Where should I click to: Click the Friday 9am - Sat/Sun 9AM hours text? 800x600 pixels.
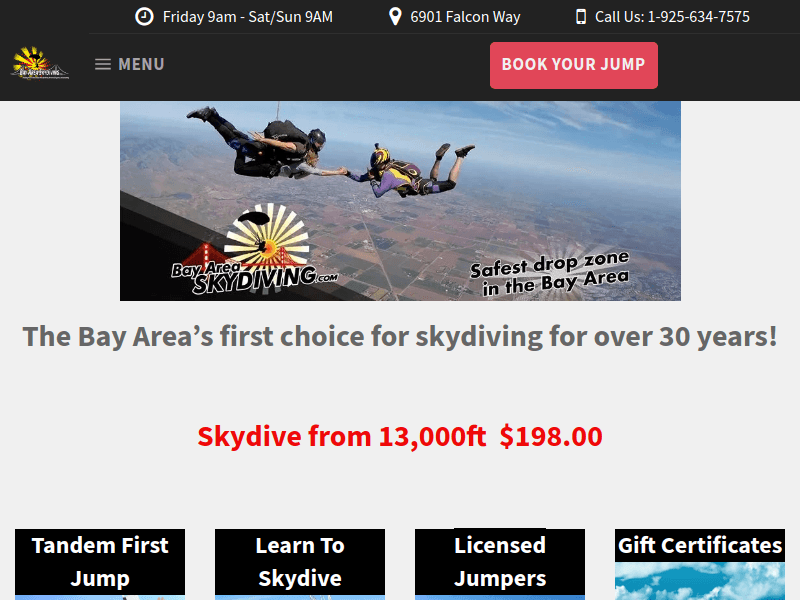pyautogui.click(x=247, y=17)
